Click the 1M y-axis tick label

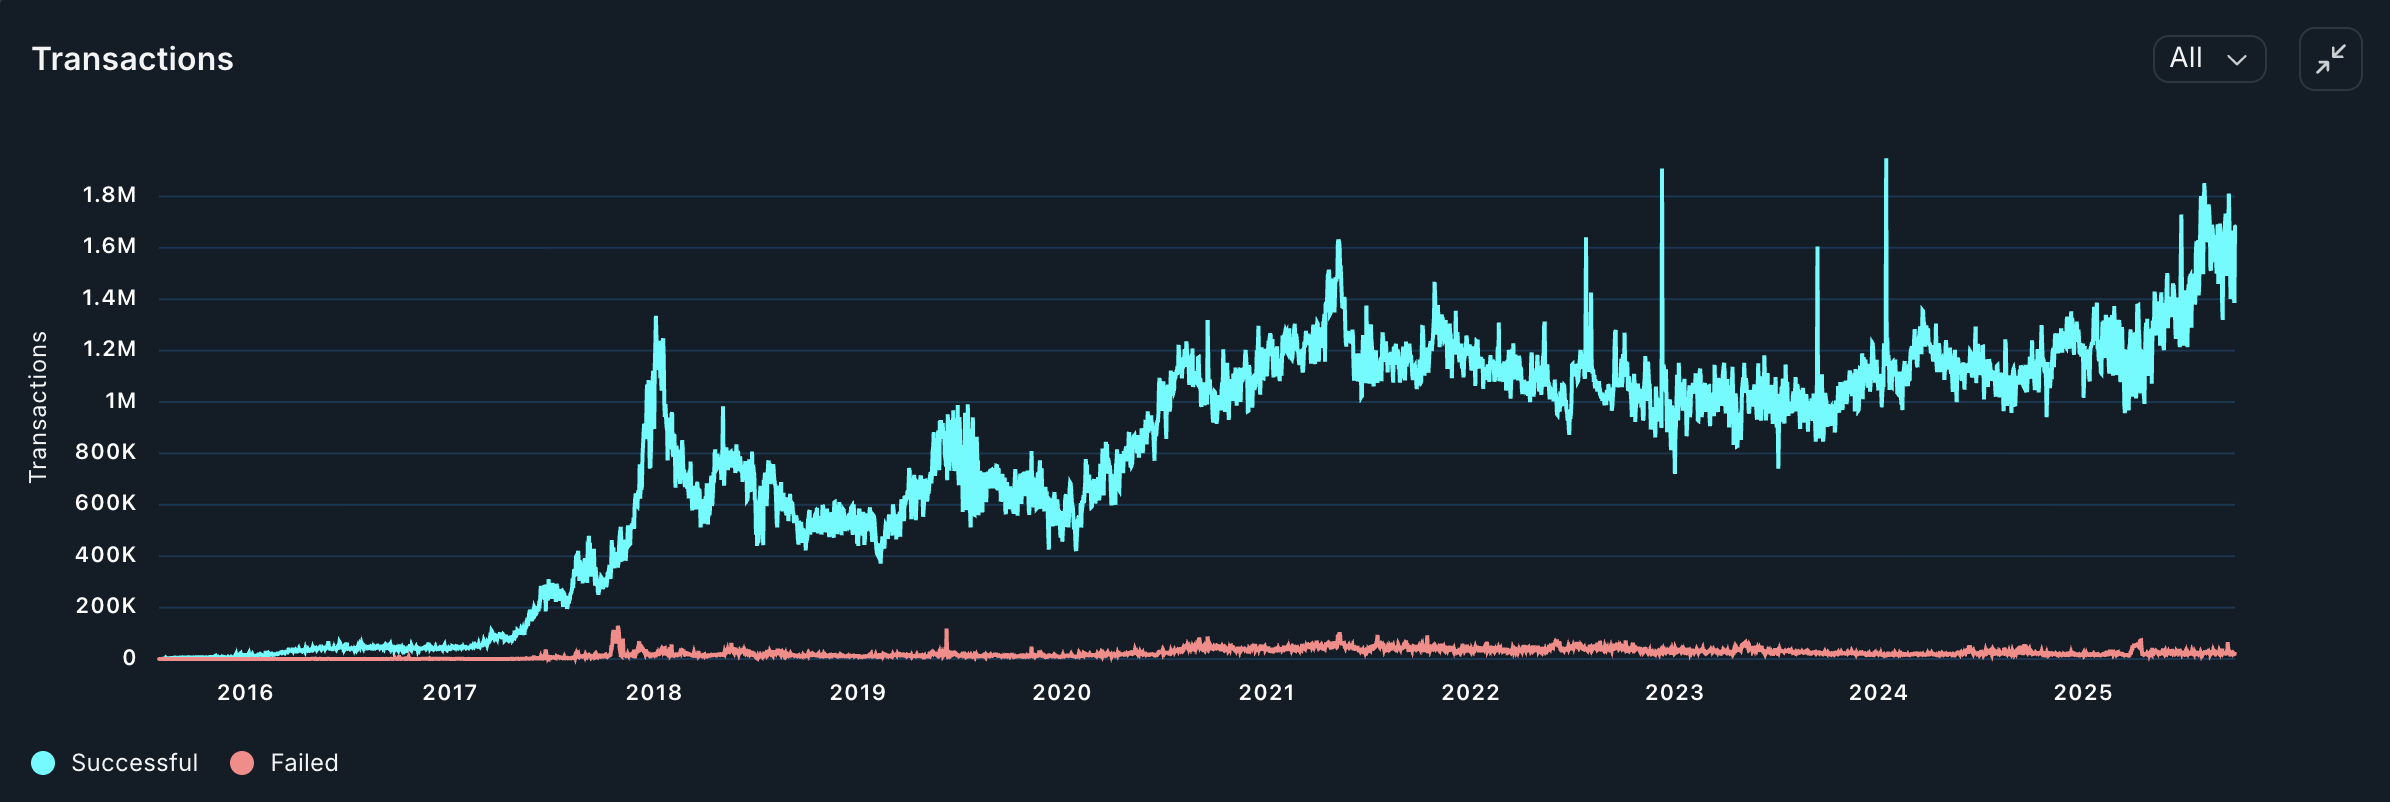click(120, 401)
